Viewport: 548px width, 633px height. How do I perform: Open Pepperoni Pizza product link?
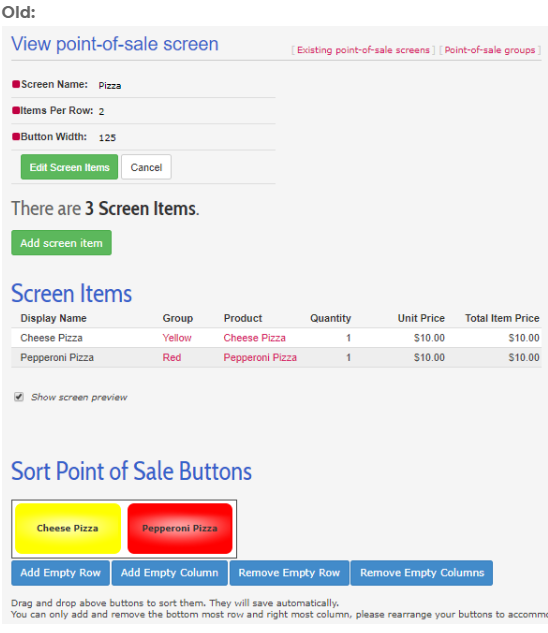click(260, 357)
